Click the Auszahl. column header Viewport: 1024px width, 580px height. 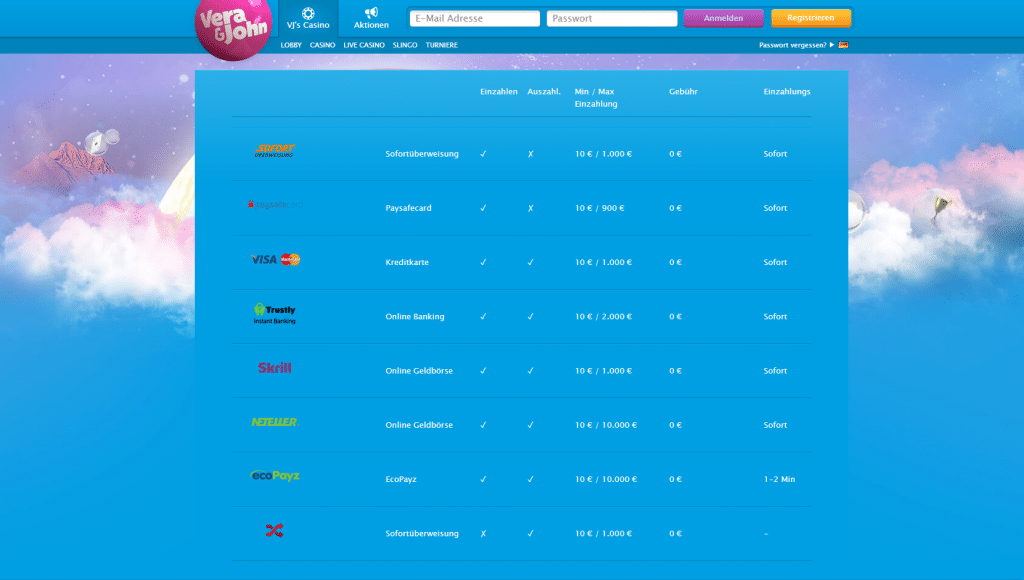[x=544, y=91]
